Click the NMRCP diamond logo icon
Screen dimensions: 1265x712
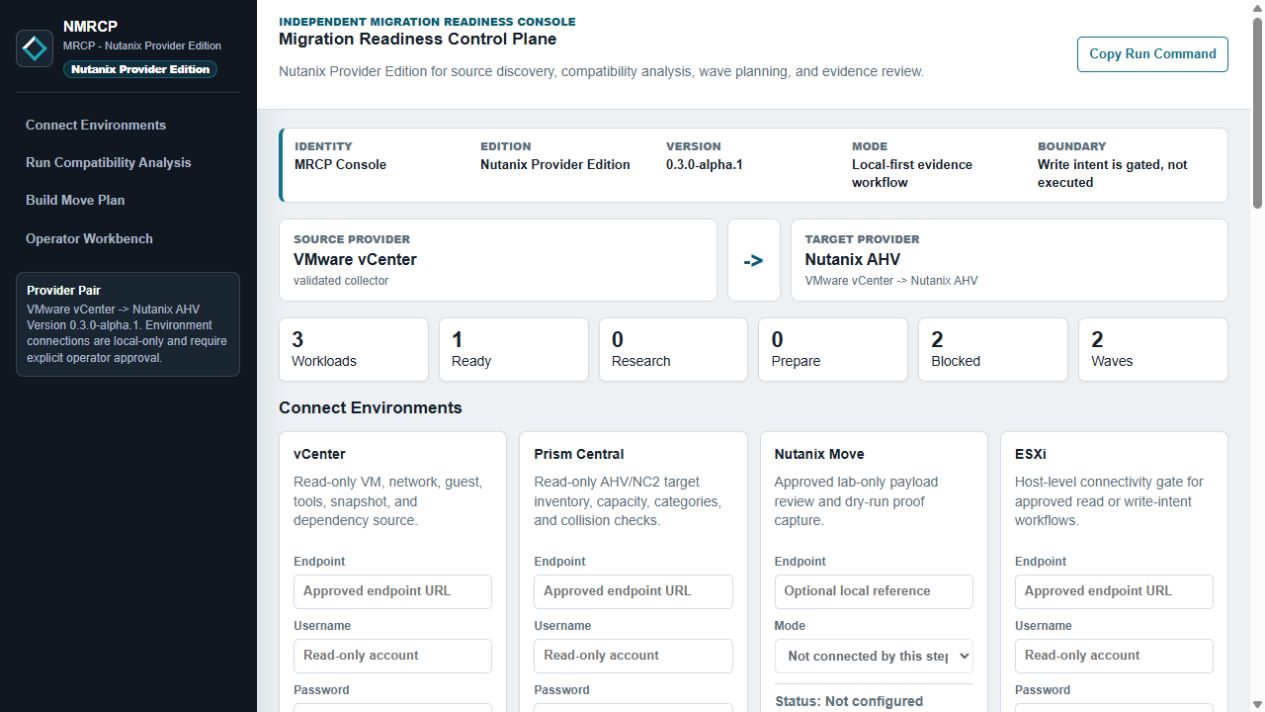pyautogui.click(x=35, y=48)
